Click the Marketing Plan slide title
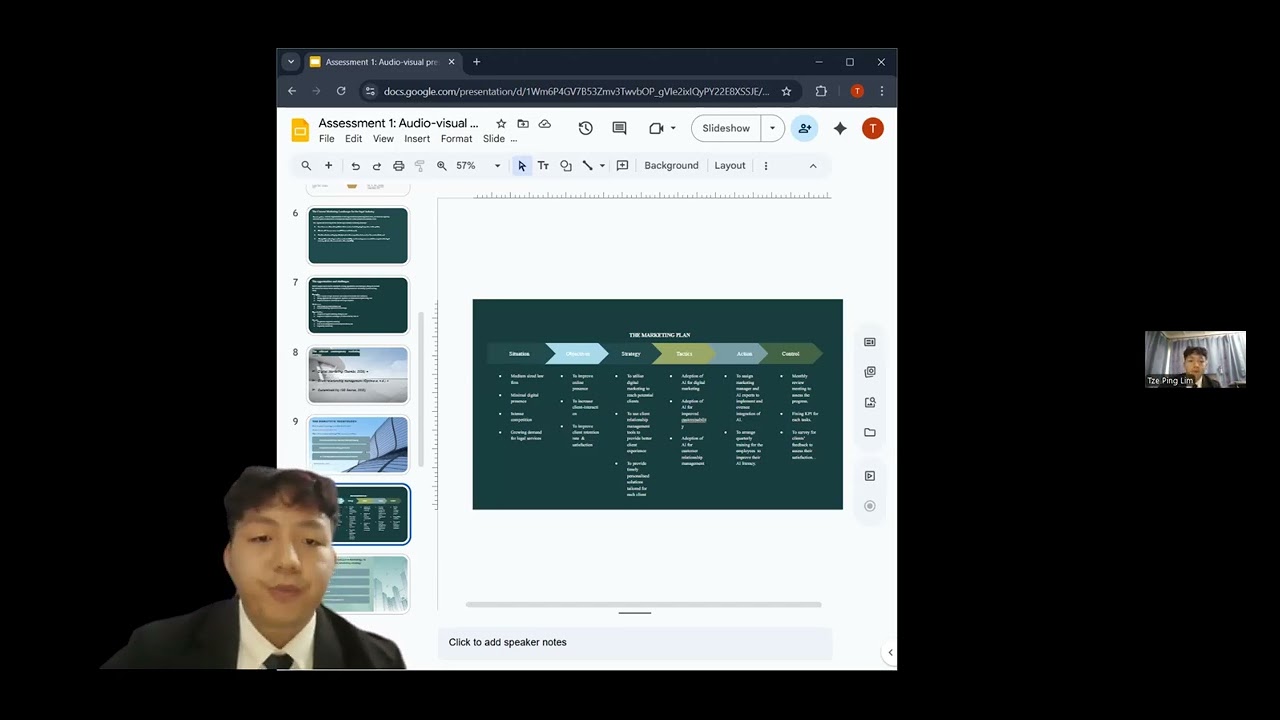The width and height of the screenshot is (1280, 720). coord(659,335)
